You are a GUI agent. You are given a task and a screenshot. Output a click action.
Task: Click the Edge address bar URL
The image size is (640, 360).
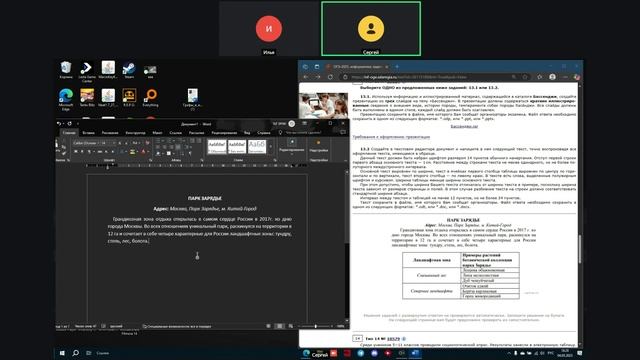point(409,77)
